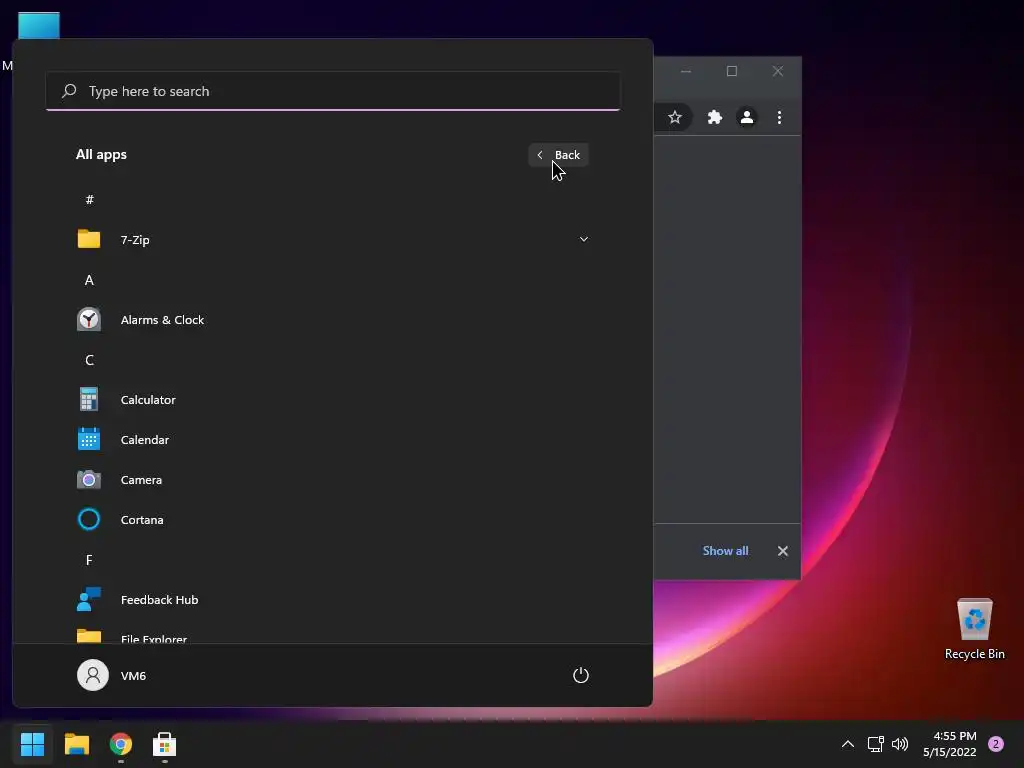1024x768 pixels.
Task: Launch Alarms & Clock app icon
Action: click(x=89, y=319)
